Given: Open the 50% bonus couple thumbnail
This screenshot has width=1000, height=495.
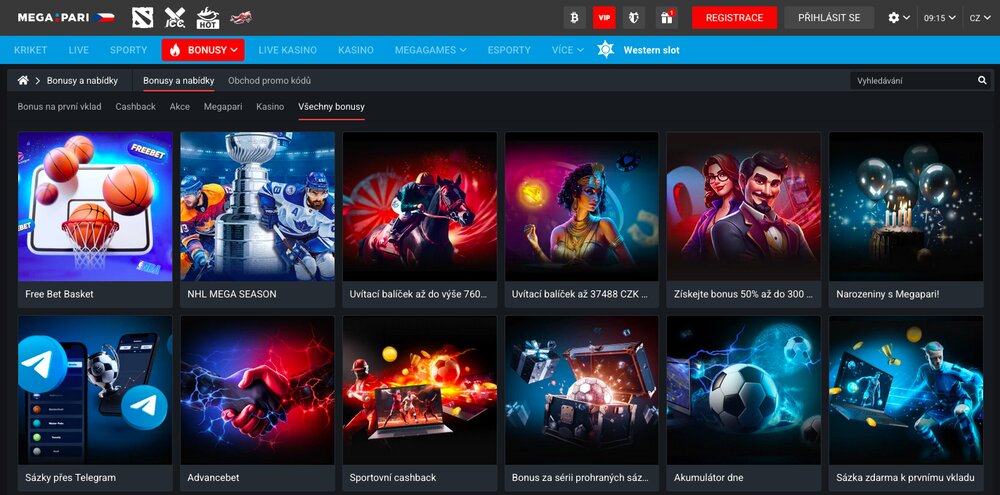Looking at the screenshot, I should (x=744, y=207).
